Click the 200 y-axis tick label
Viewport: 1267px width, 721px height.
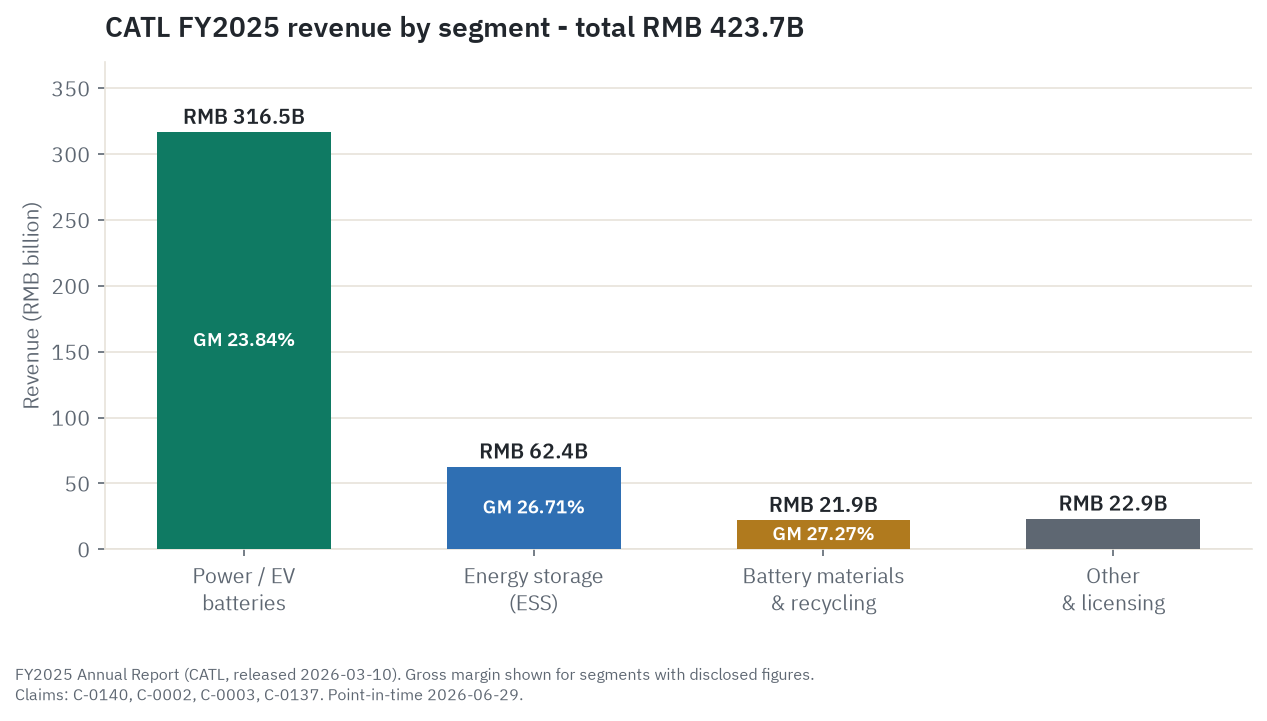[x=71, y=286]
